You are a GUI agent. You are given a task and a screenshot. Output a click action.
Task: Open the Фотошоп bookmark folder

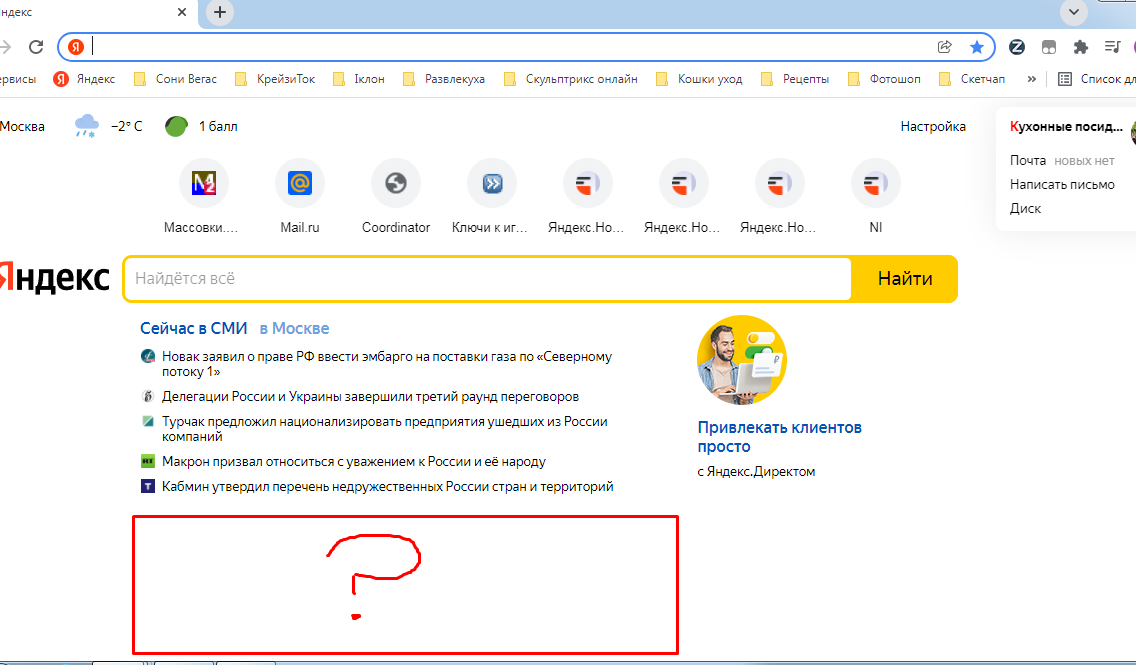(x=884, y=79)
